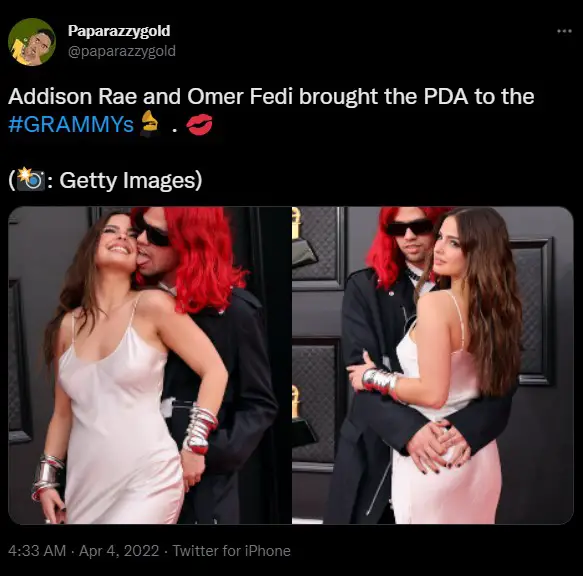Click the sunglasses in the right photo
583x576 pixels.
pyautogui.click(x=409, y=227)
